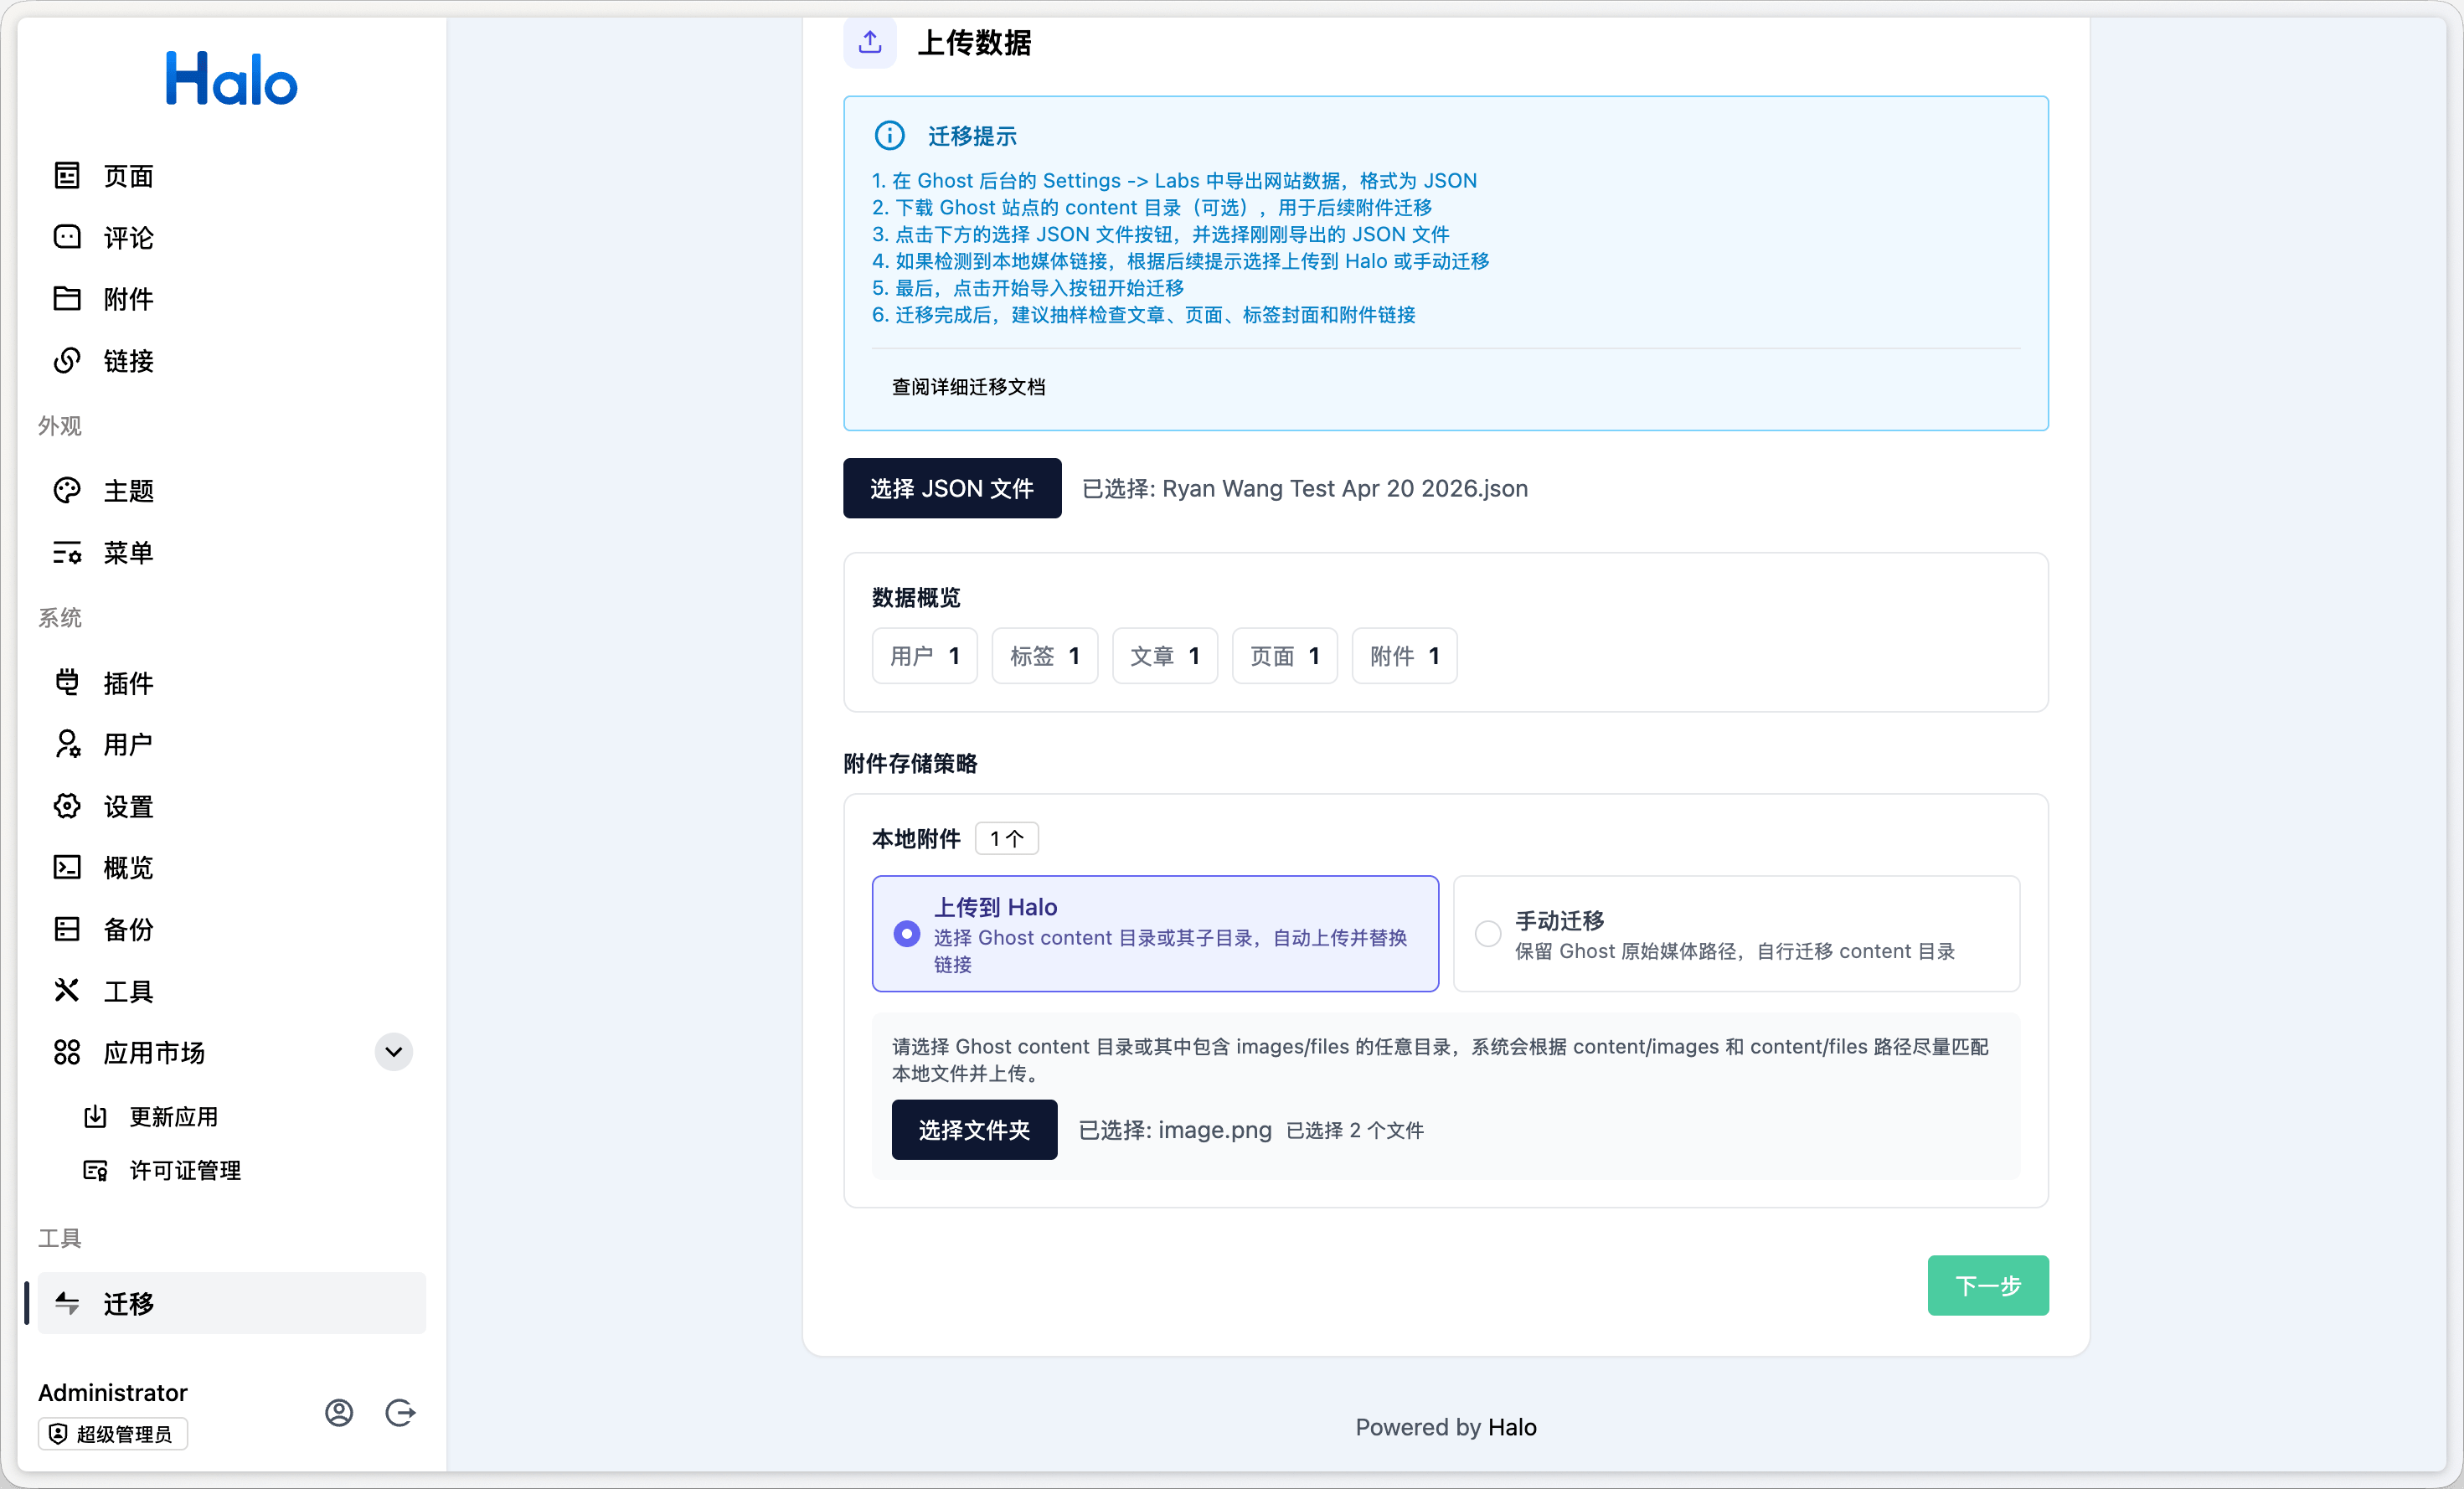Open the 备份 backup menu item

pos(129,929)
